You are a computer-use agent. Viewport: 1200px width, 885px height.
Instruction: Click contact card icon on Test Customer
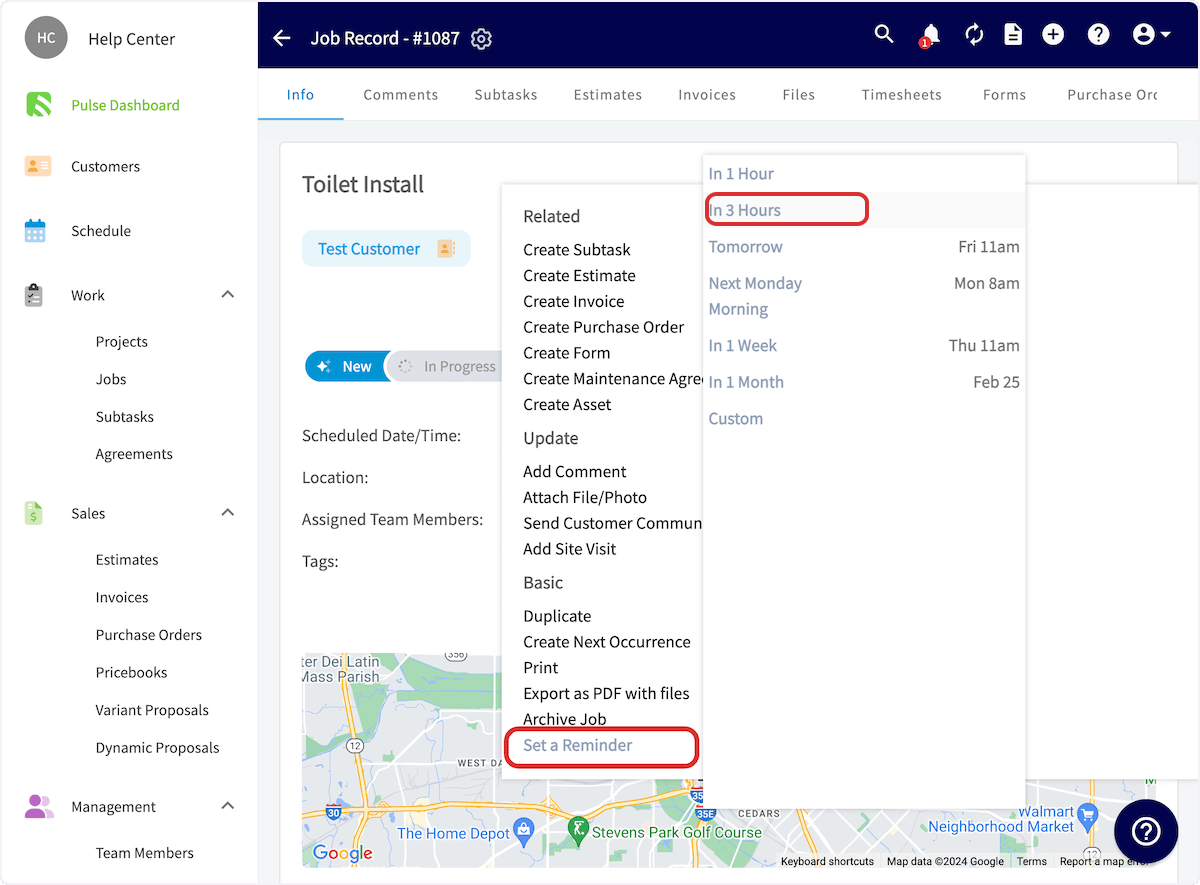[x=446, y=249]
